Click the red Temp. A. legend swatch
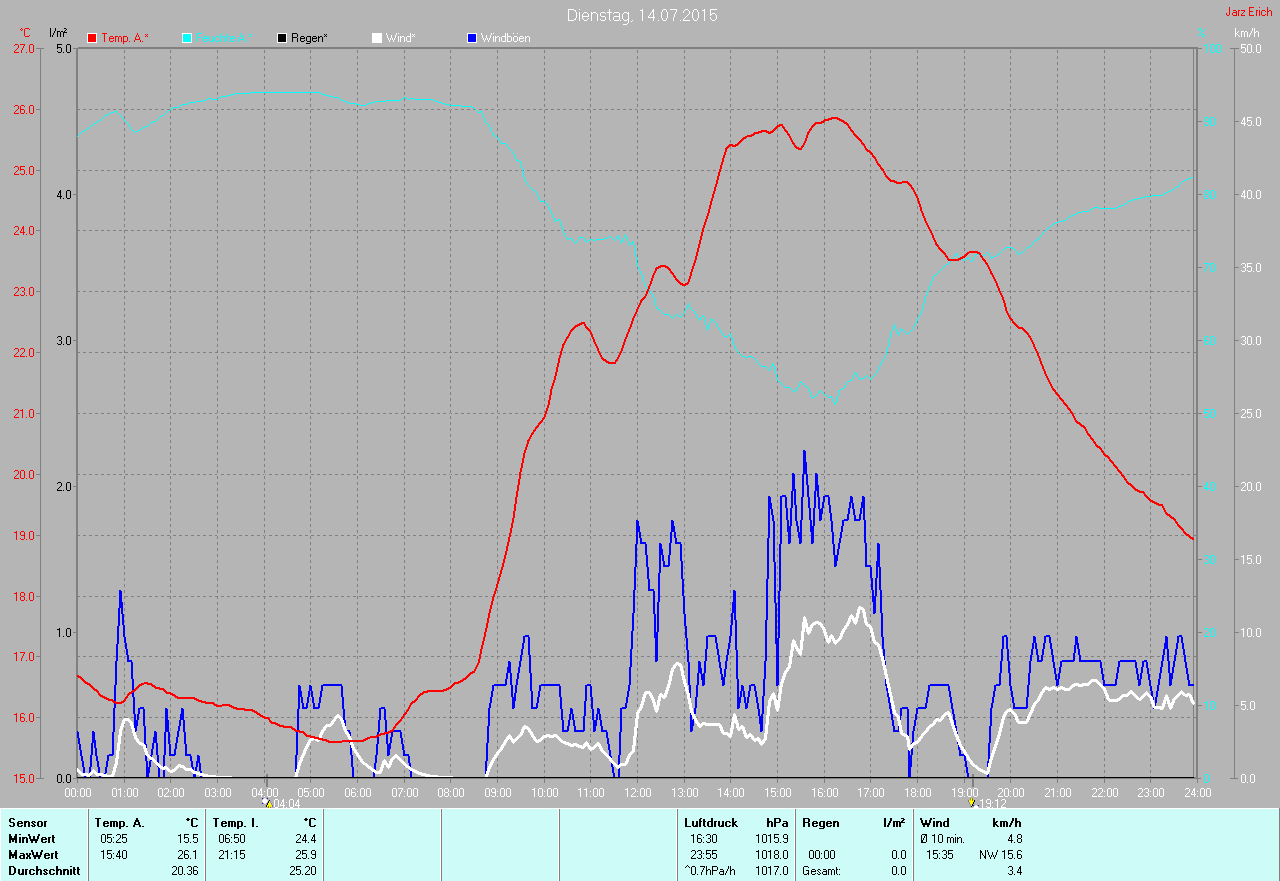The width and height of the screenshot is (1280, 881). tap(92, 38)
